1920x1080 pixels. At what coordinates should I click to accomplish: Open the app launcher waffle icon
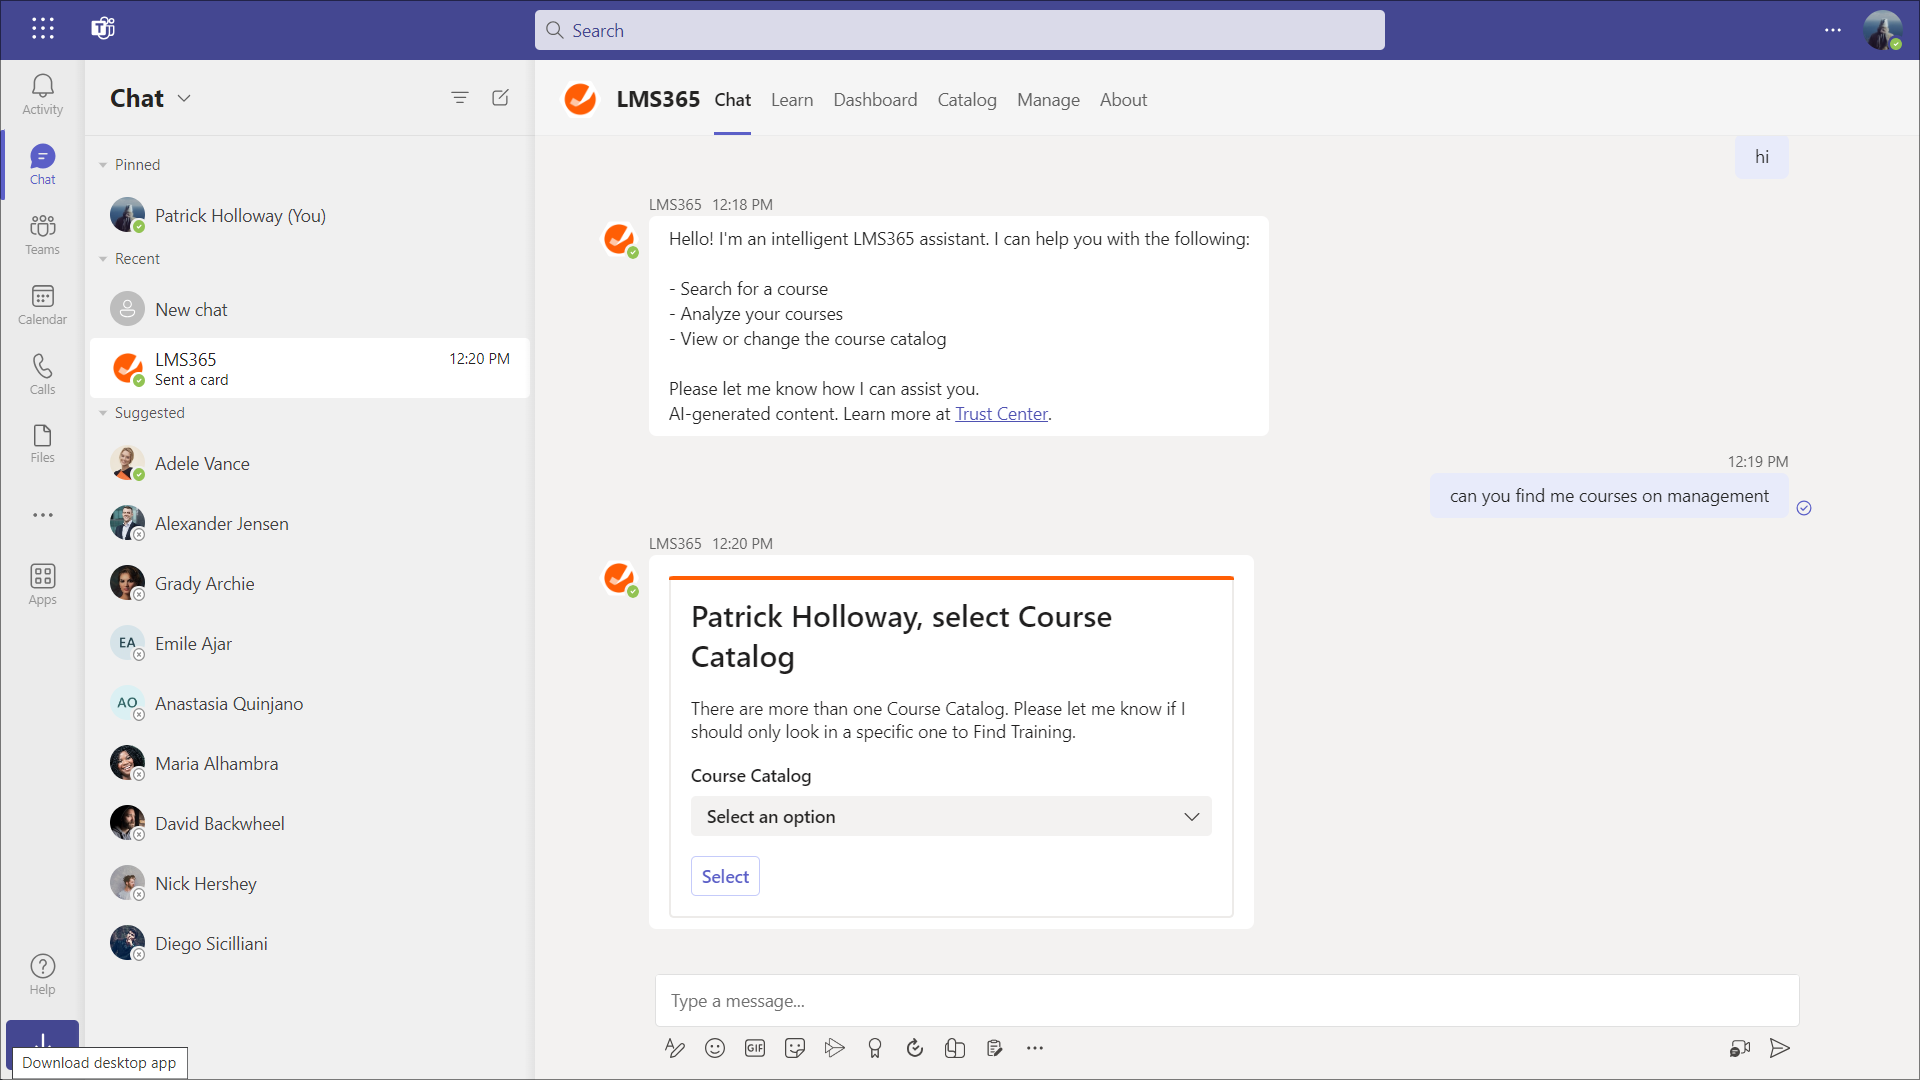(42, 28)
